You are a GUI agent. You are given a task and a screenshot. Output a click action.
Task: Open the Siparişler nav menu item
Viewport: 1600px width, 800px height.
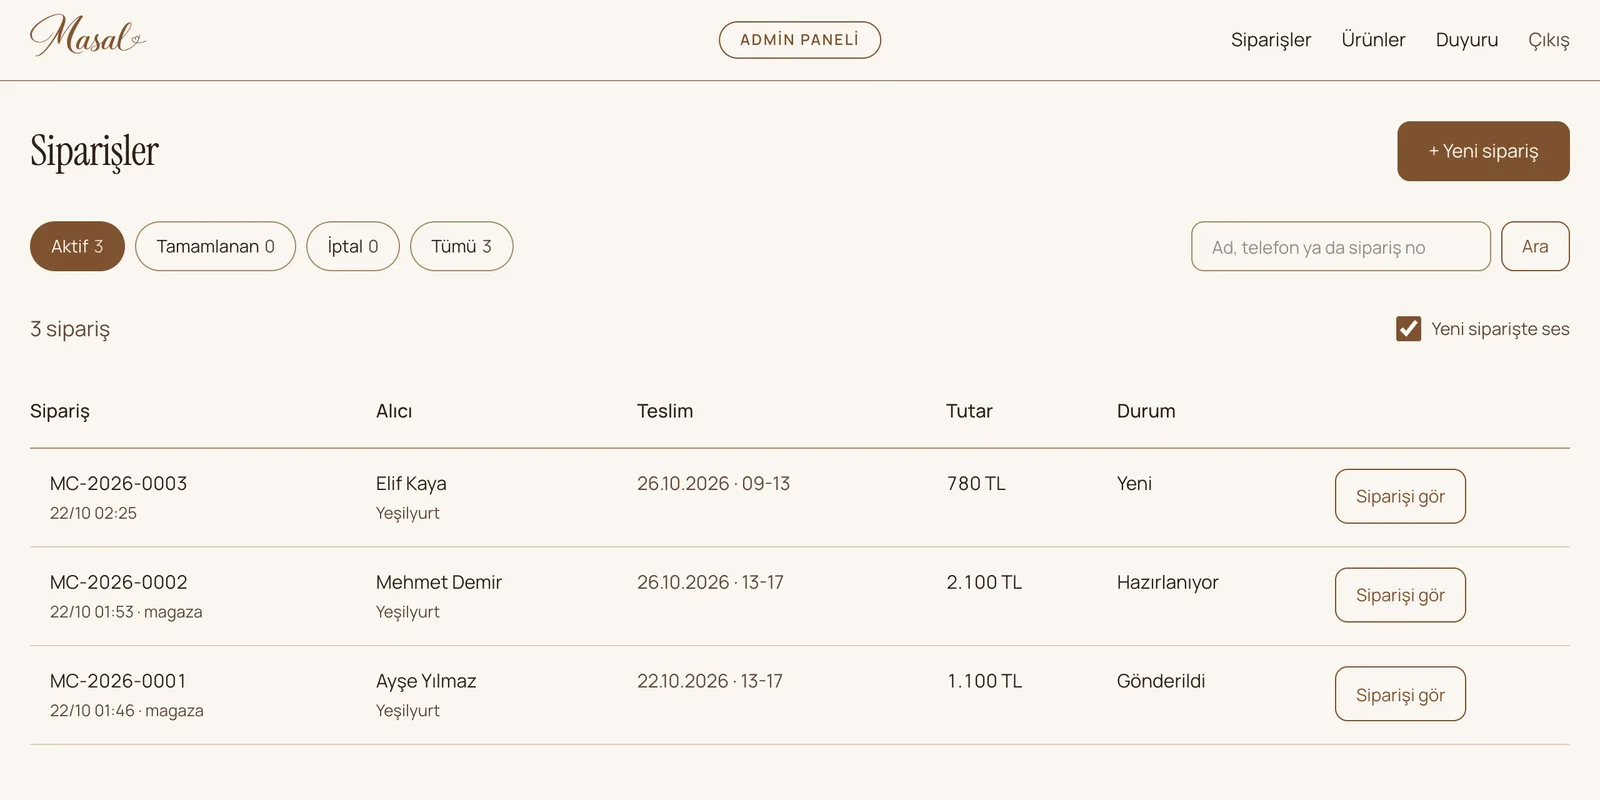pyautogui.click(x=1271, y=40)
